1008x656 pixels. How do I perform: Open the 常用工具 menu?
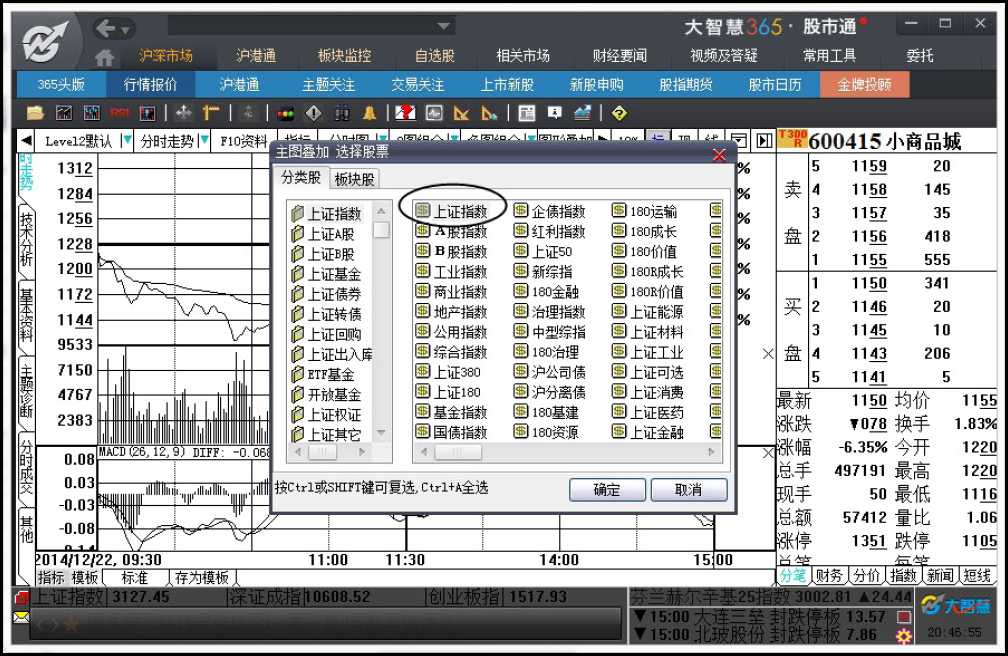[829, 56]
